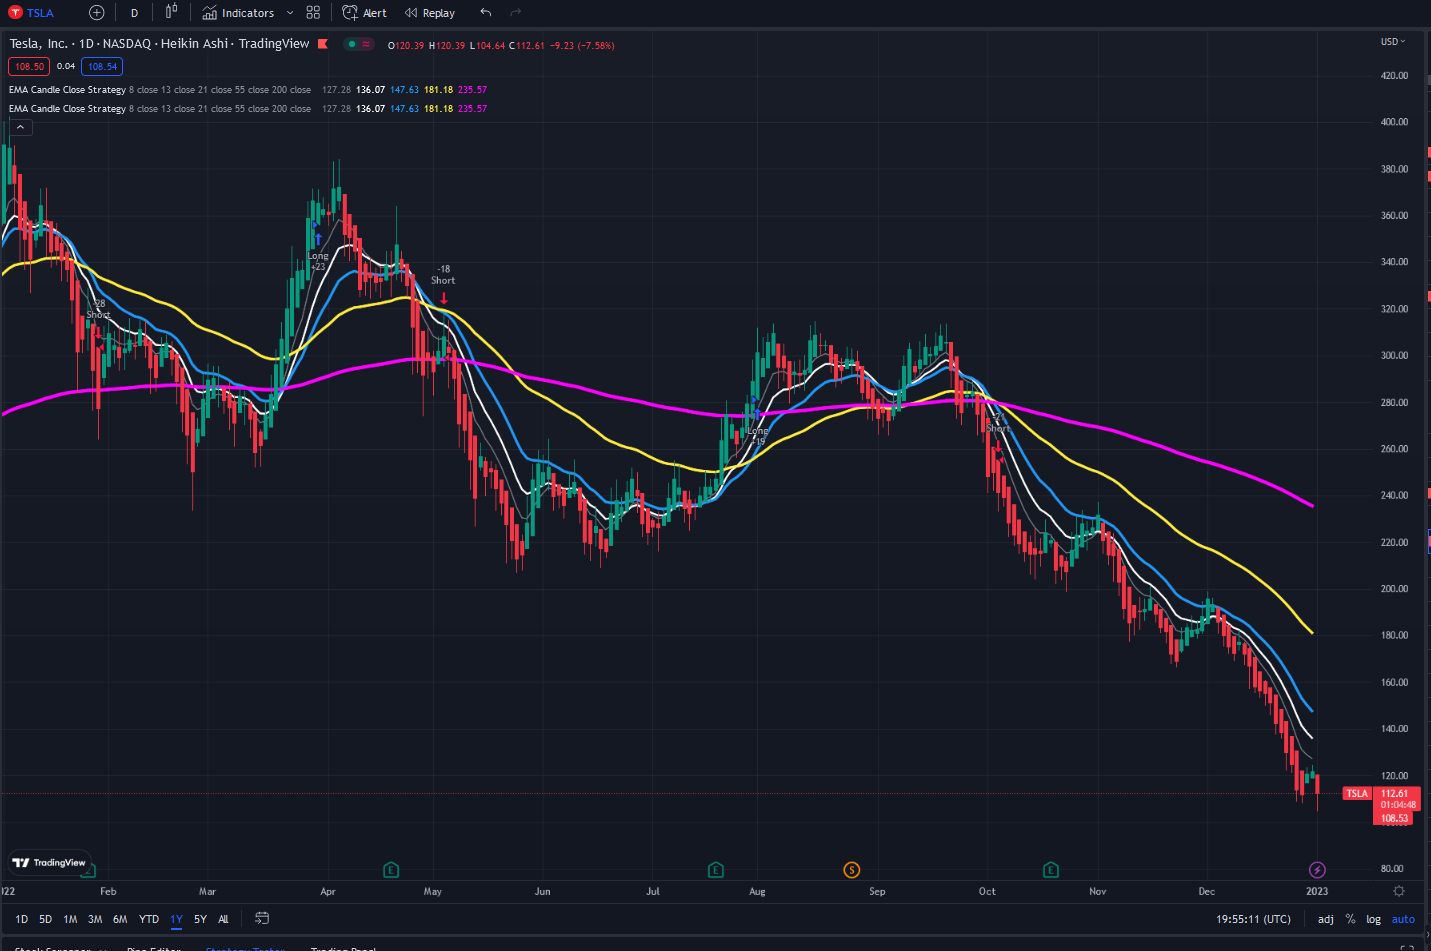Image resolution: width=1431 pixels, height=951 pixels.
Task: Set time range to 5D
Action: (45, 919)
